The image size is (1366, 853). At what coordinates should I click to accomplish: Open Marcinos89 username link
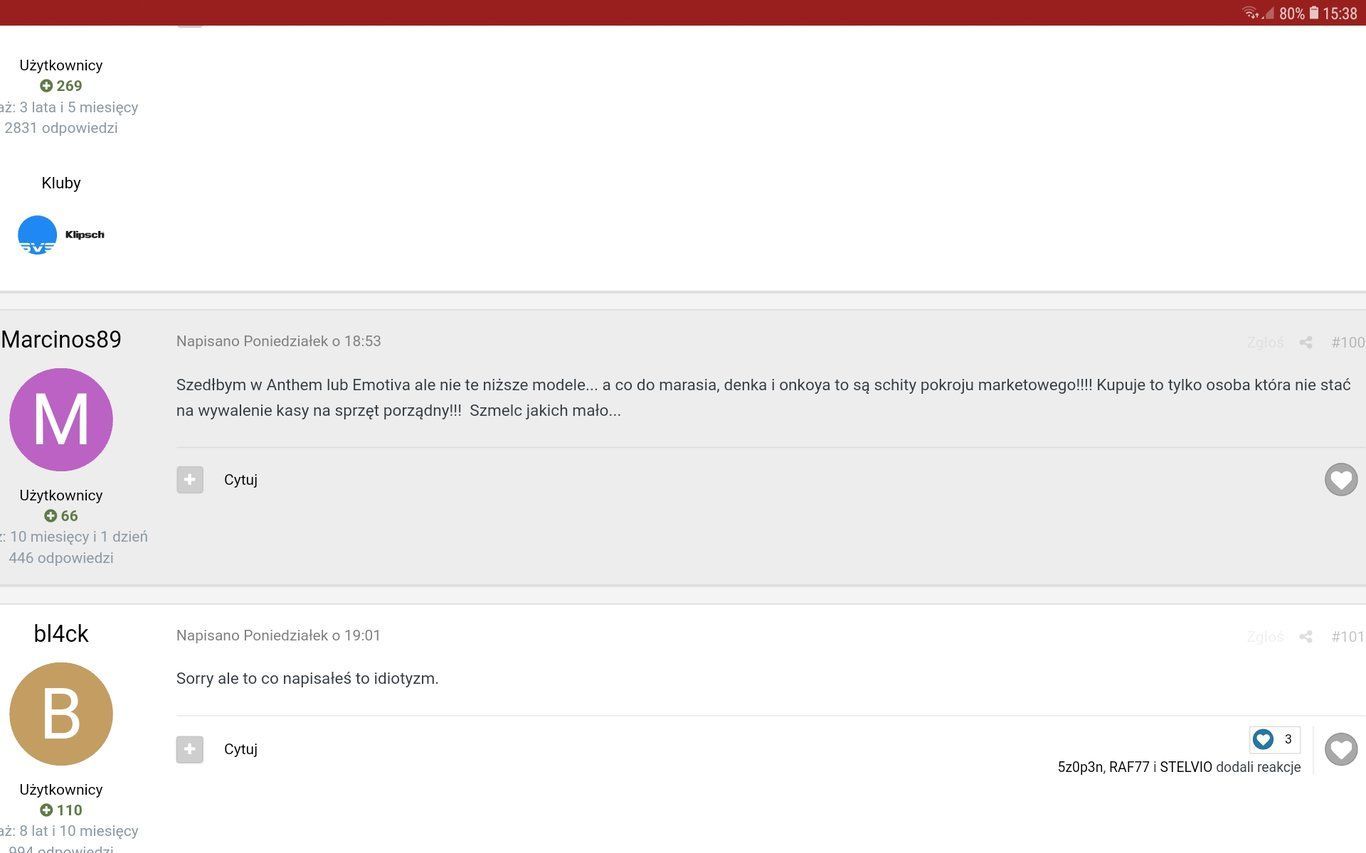click(x=61, y=340)
